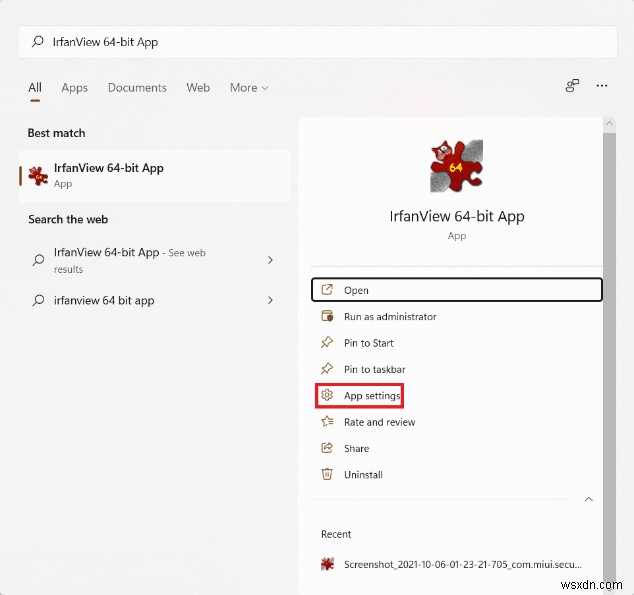Click the Open icon with arrow
This screenshot has width=634, height=595.
[327, 290]
